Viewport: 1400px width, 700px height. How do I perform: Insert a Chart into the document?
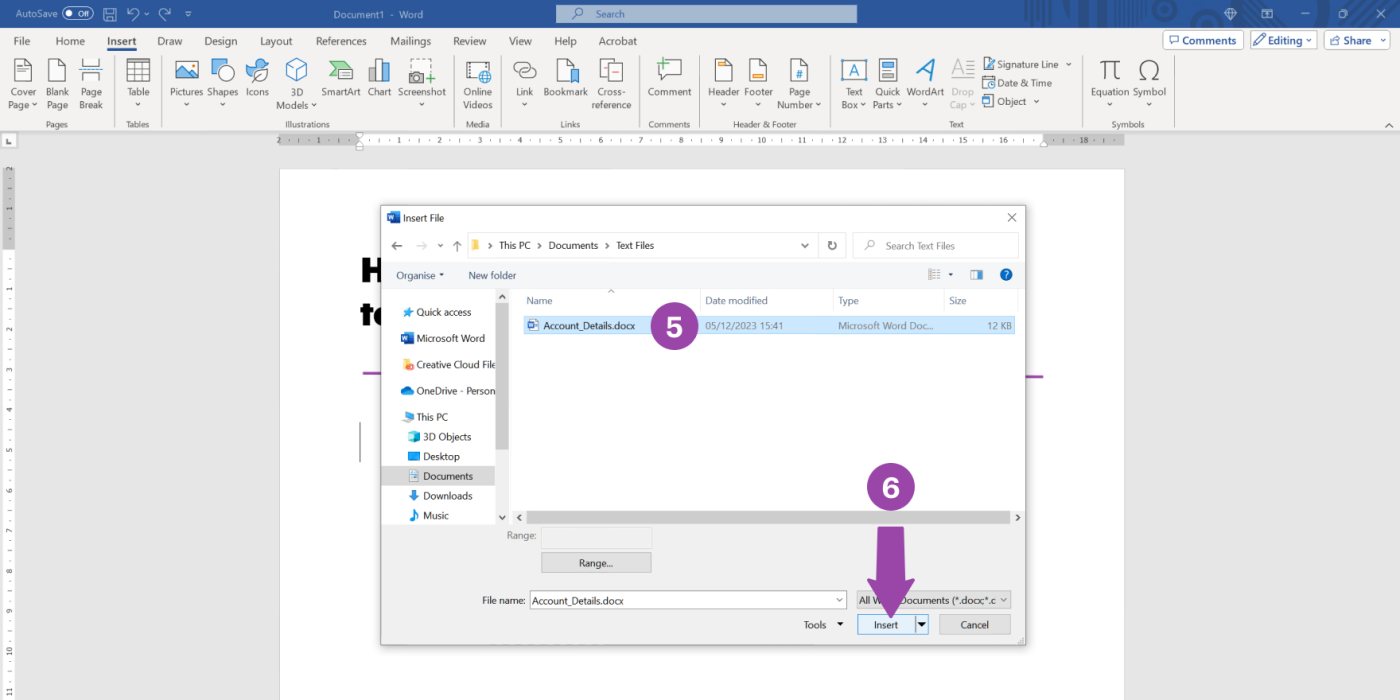pyautogui.click(x=378, y=80)
